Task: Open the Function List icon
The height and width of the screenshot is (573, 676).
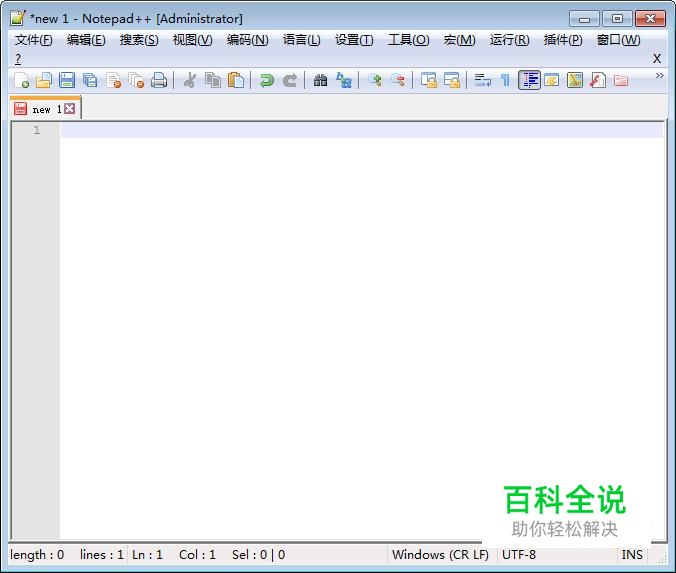Action: pos(598,81)
